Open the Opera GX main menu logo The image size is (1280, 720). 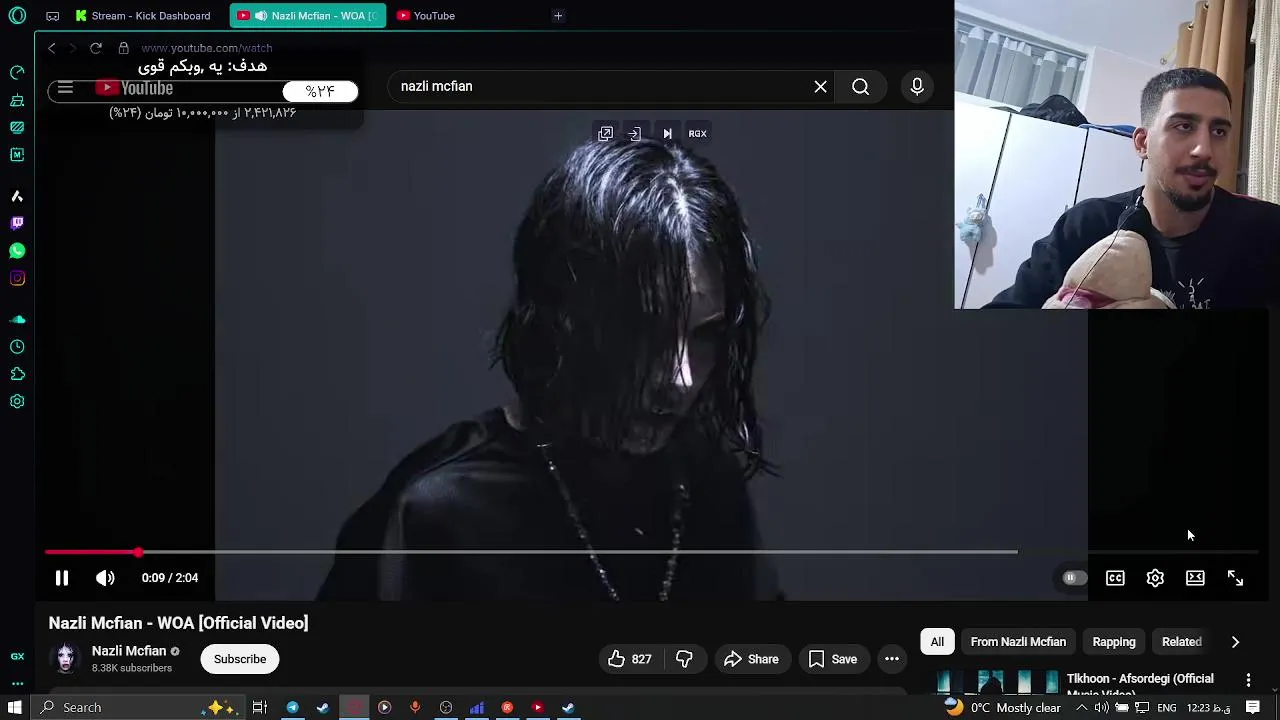pyautogui.click(x=17, y=16)
